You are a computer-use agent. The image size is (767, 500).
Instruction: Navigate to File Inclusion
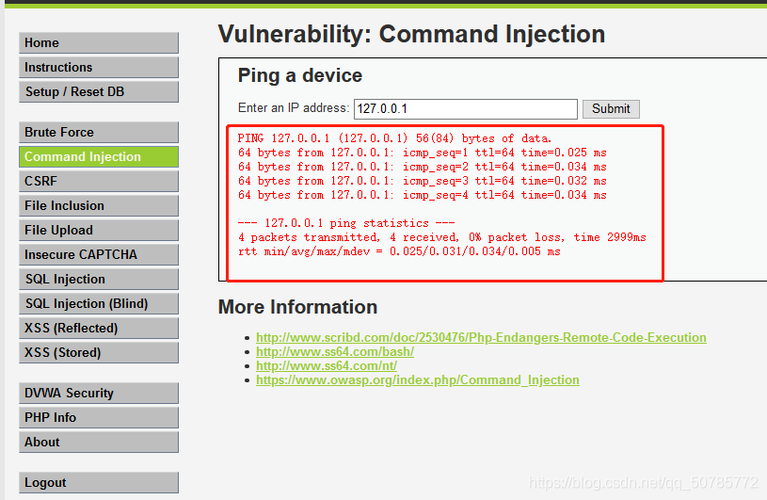coord(99,206)
